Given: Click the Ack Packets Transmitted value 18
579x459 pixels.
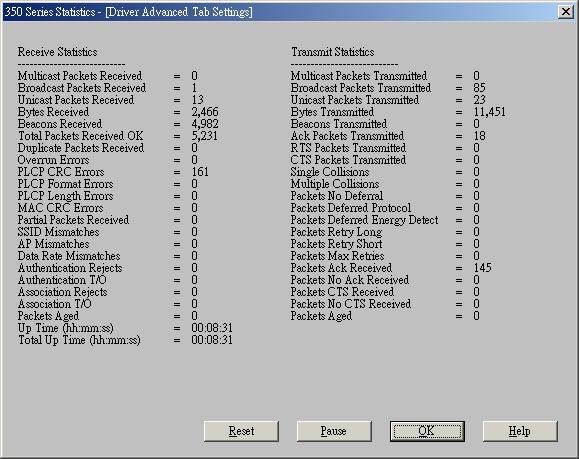Looking at the screenshot, I should point(480,136).
